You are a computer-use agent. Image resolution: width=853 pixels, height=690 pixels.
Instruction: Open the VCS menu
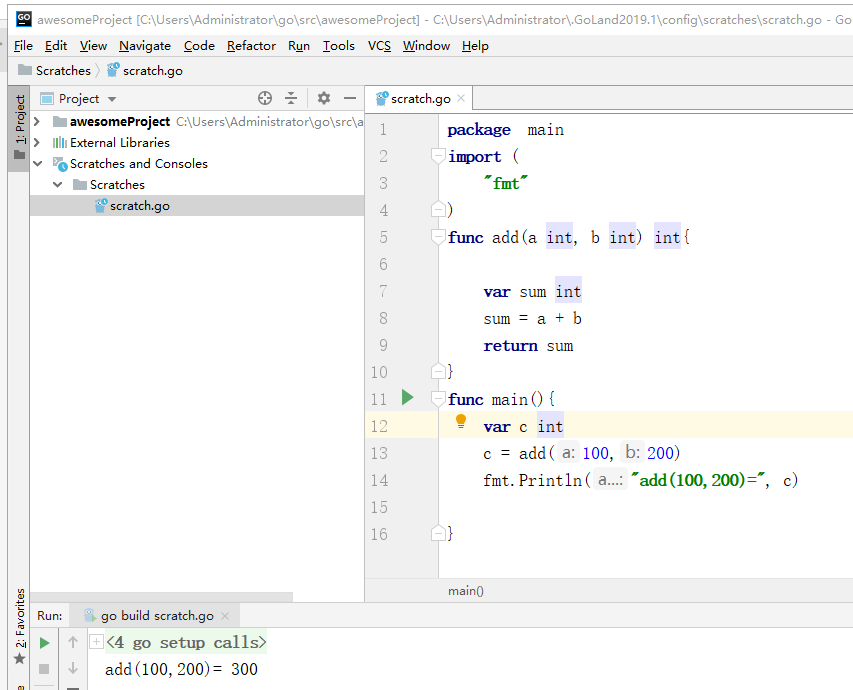(379, 46)
